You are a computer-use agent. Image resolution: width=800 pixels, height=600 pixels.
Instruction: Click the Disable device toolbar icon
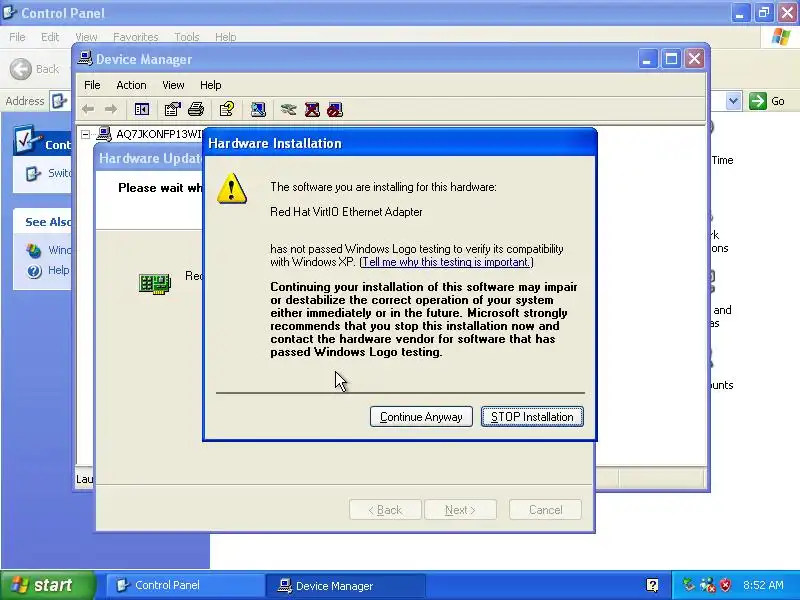pyautogui.click(x=335, y=109)
